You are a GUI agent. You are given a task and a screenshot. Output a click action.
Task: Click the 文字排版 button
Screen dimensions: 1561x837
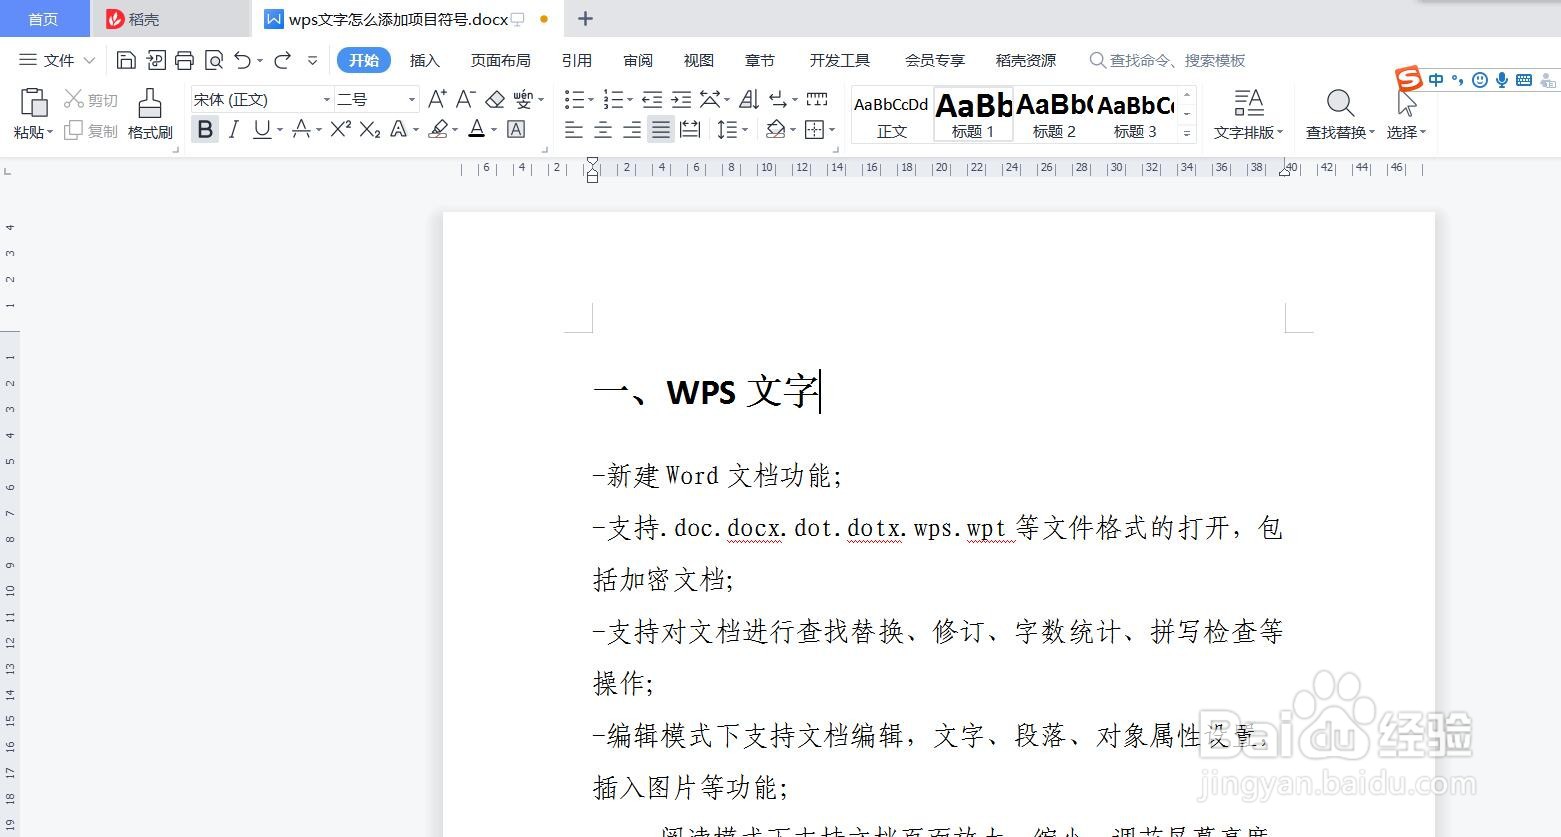tap(1247, 112)
